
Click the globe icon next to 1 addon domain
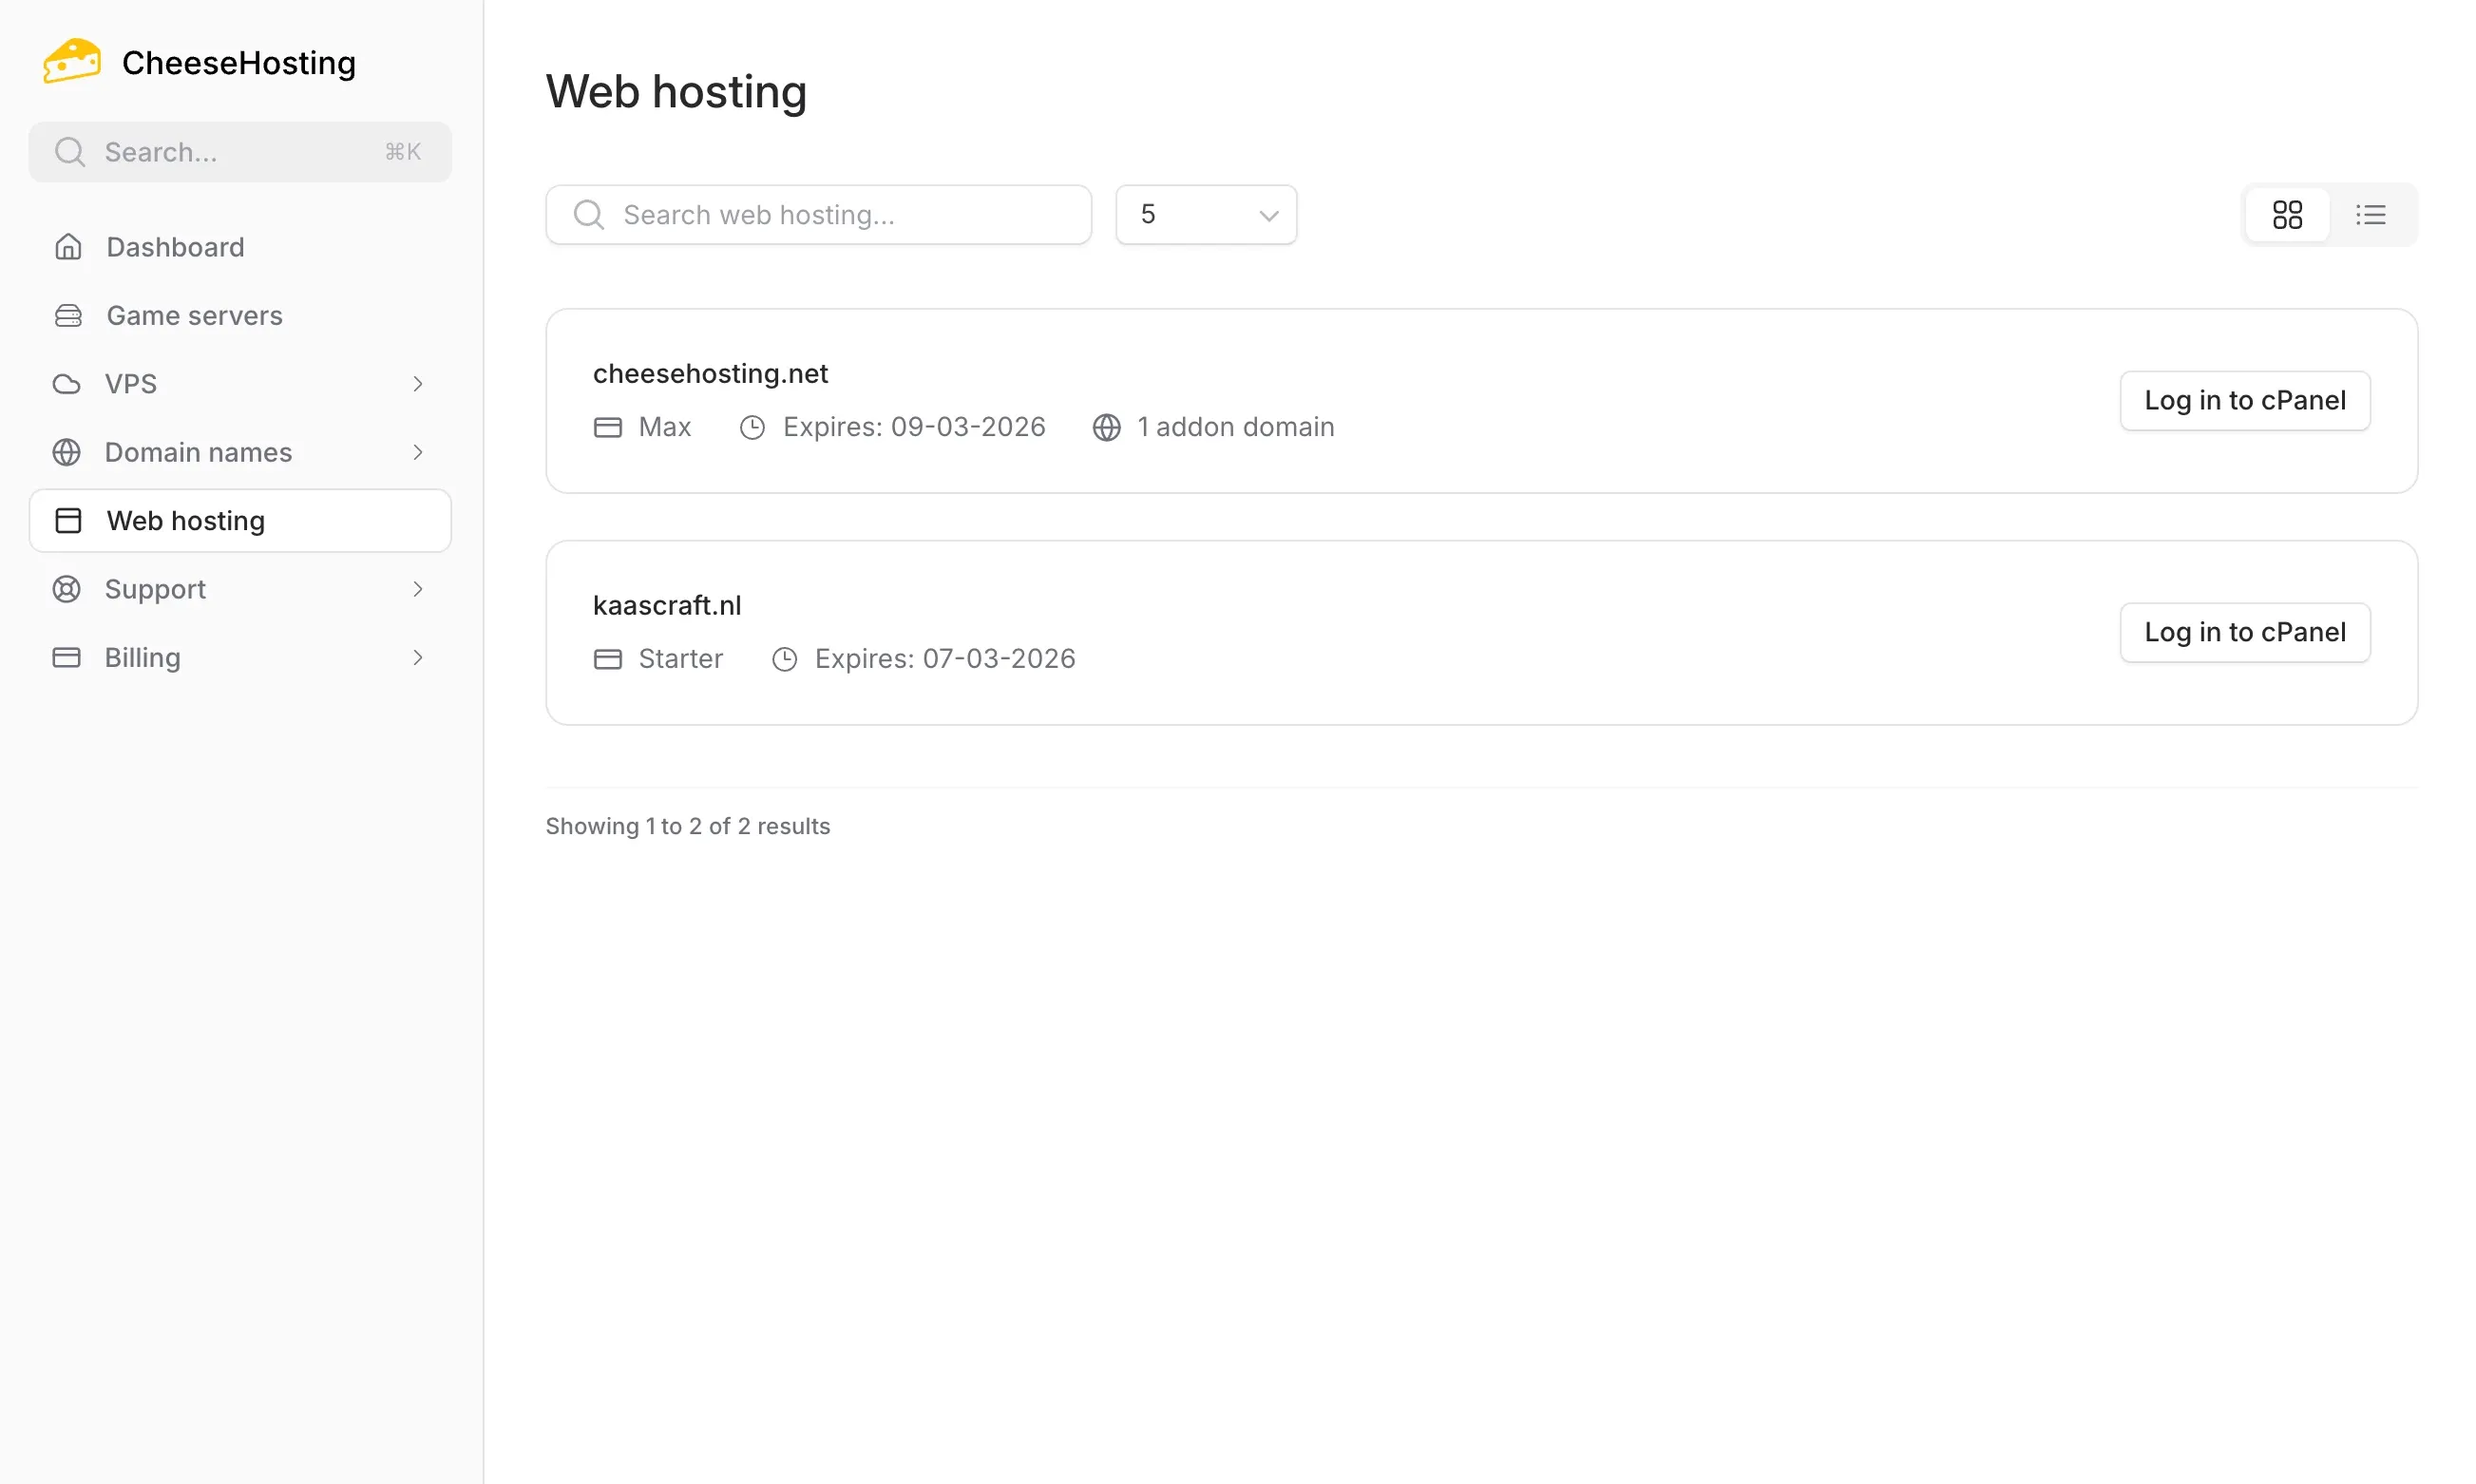point(1106,426)
